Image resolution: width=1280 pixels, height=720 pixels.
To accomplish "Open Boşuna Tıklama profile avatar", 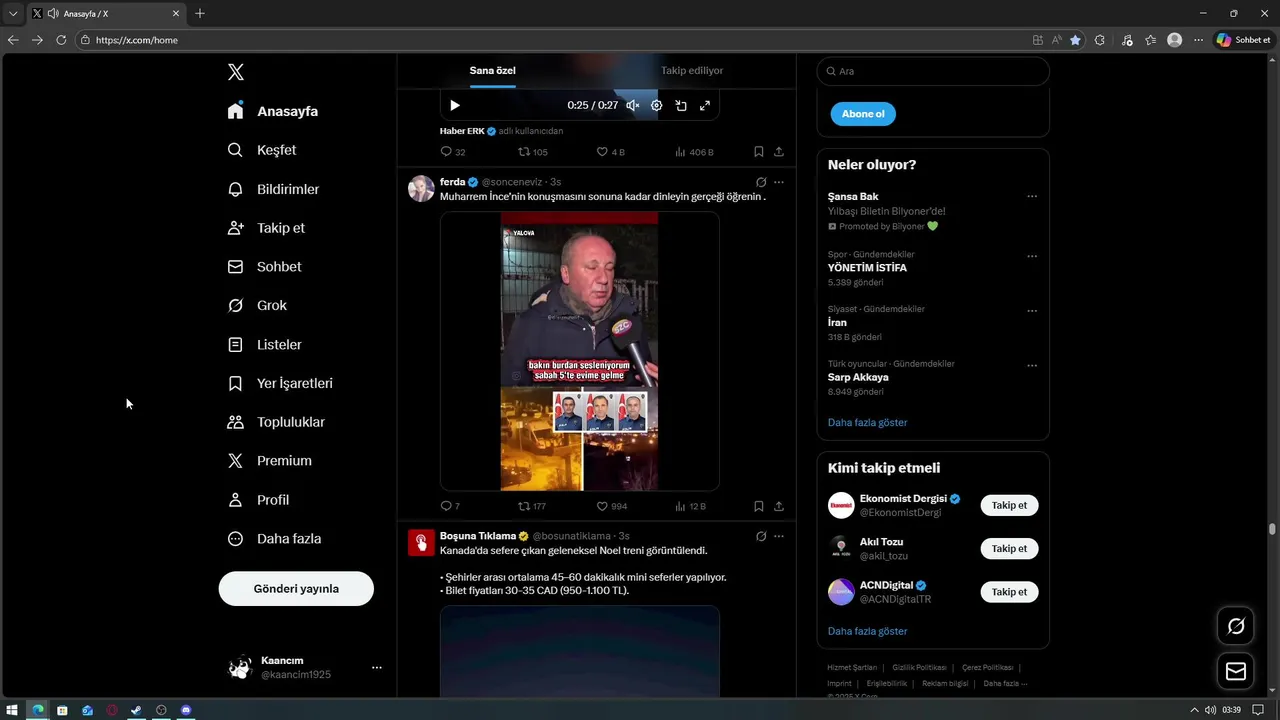I will coord(421,542).
